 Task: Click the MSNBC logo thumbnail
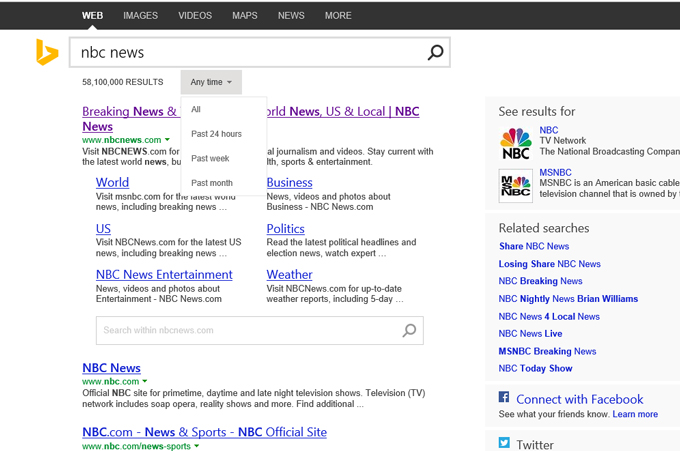click(516, 186)
